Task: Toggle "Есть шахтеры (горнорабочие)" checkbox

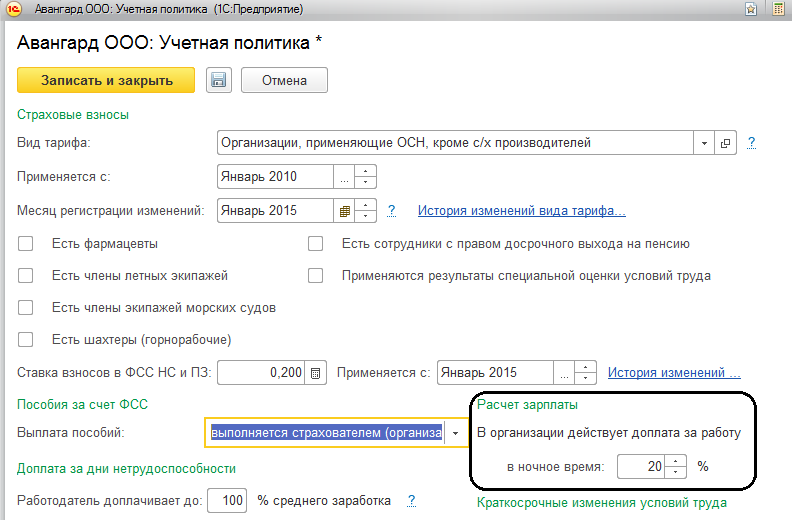Action: click(26, 339)
